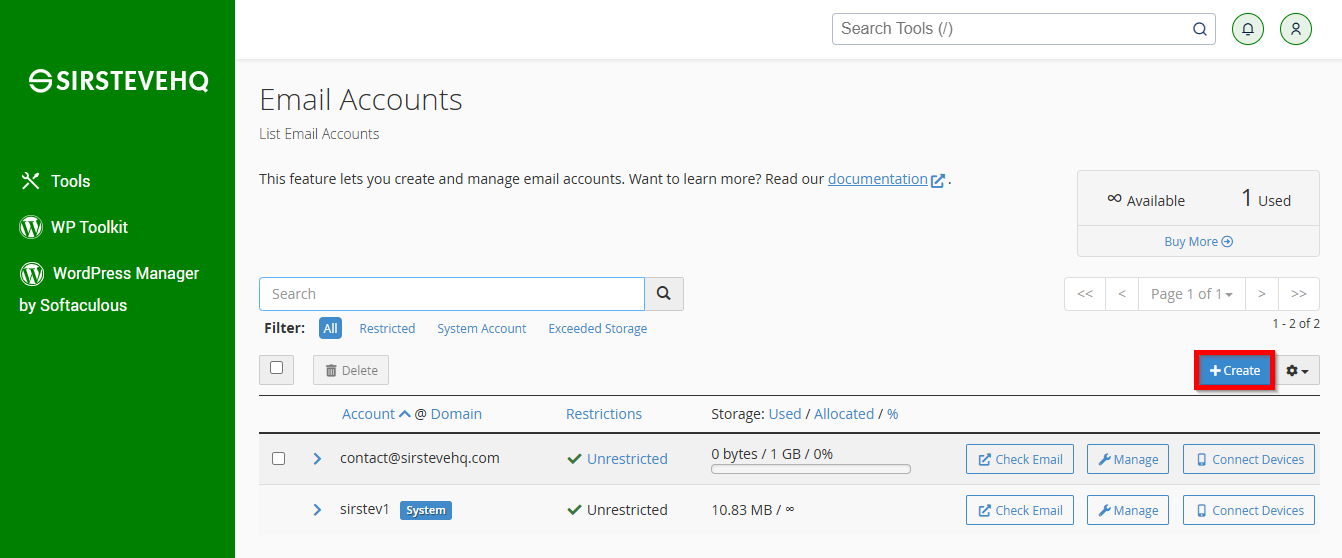Click the contact@sirstevehq.com address text
1342x558 pixels.
click(x=420, y=458)
